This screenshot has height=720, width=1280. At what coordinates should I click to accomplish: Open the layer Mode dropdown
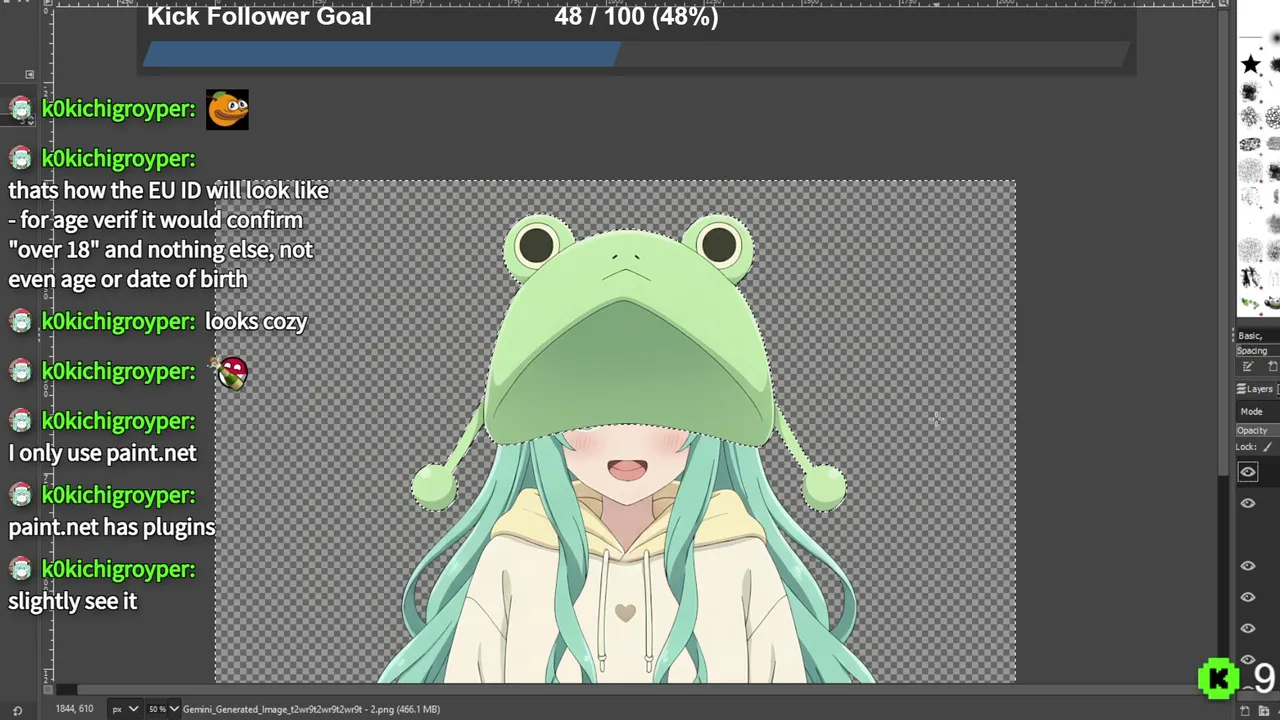coord(1258,411)
